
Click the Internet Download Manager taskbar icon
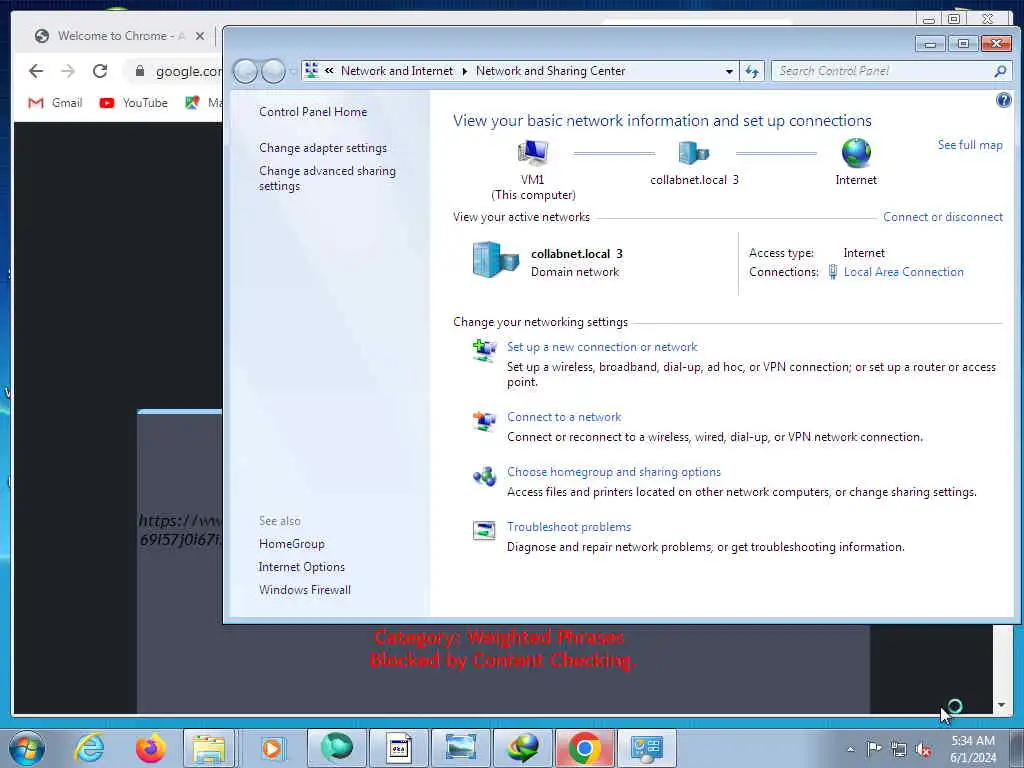tap(522, 748)
